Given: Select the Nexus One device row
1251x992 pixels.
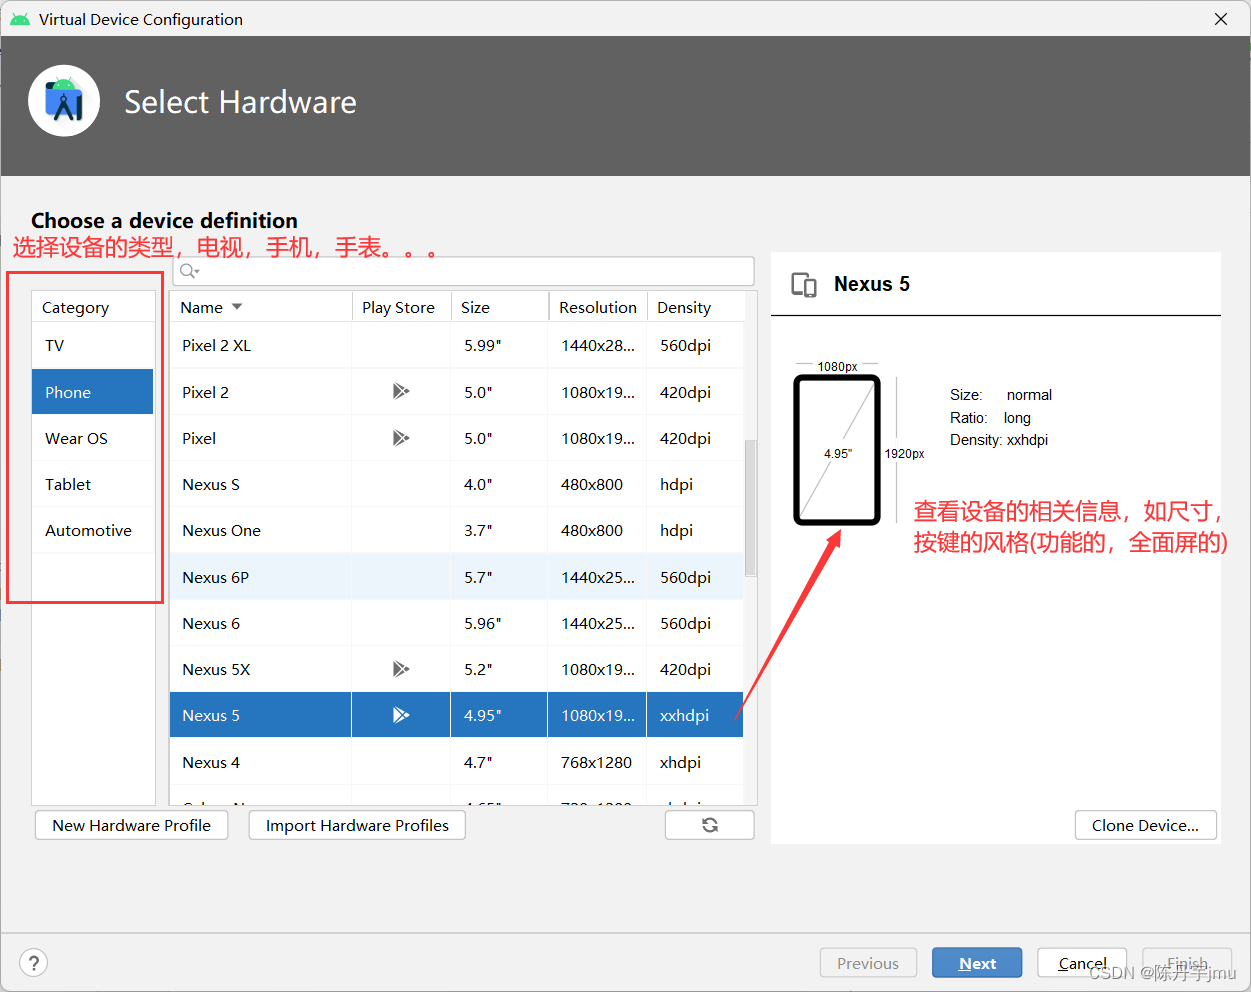Looking at the screenshot, I should click(456, 530).
